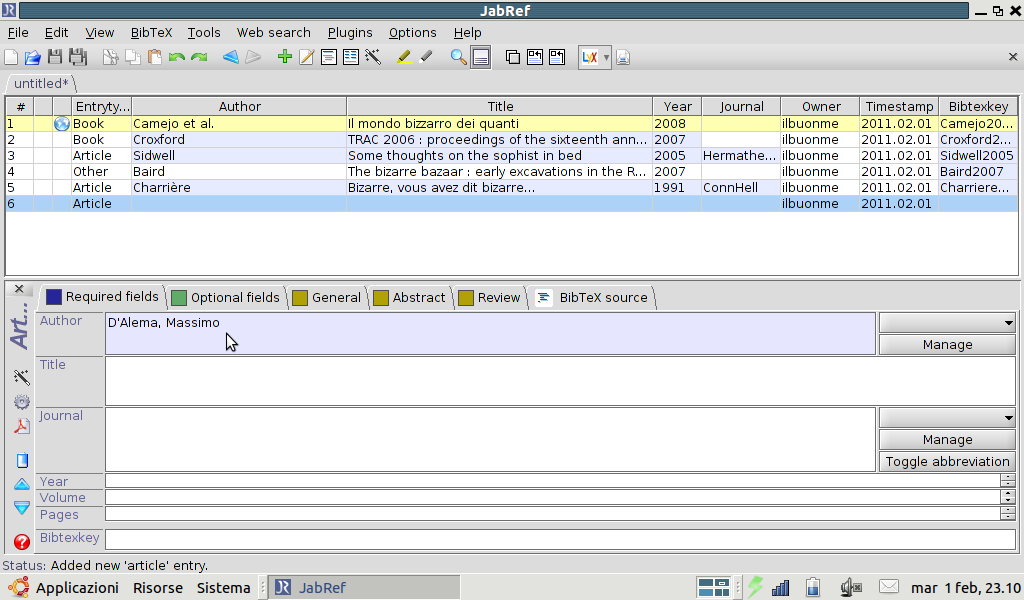Redo with the green right-curved arrow
This screenshot has width=1024, height=600.
(x=199, y=57)
